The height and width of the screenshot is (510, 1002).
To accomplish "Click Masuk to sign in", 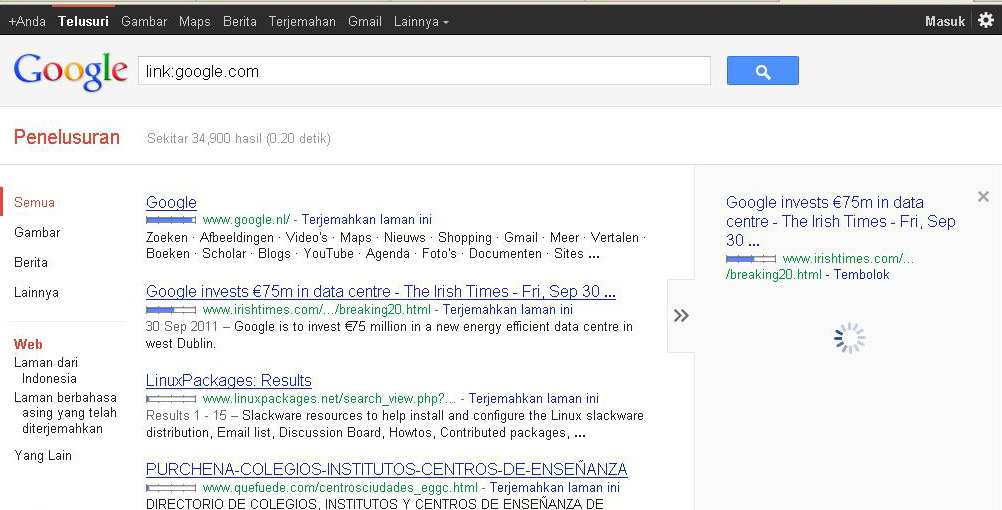I will point(944,22).
